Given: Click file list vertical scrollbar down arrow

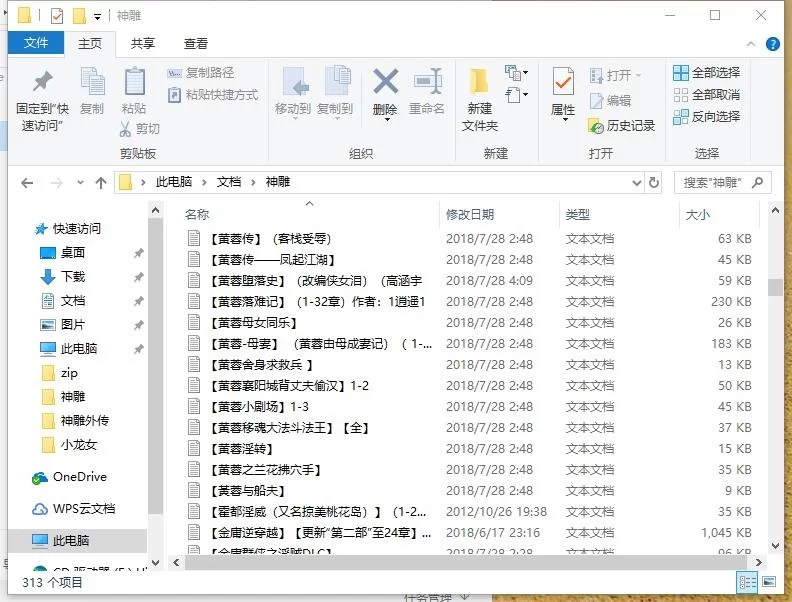Looking at the screenshot, I should coord(775,545).
